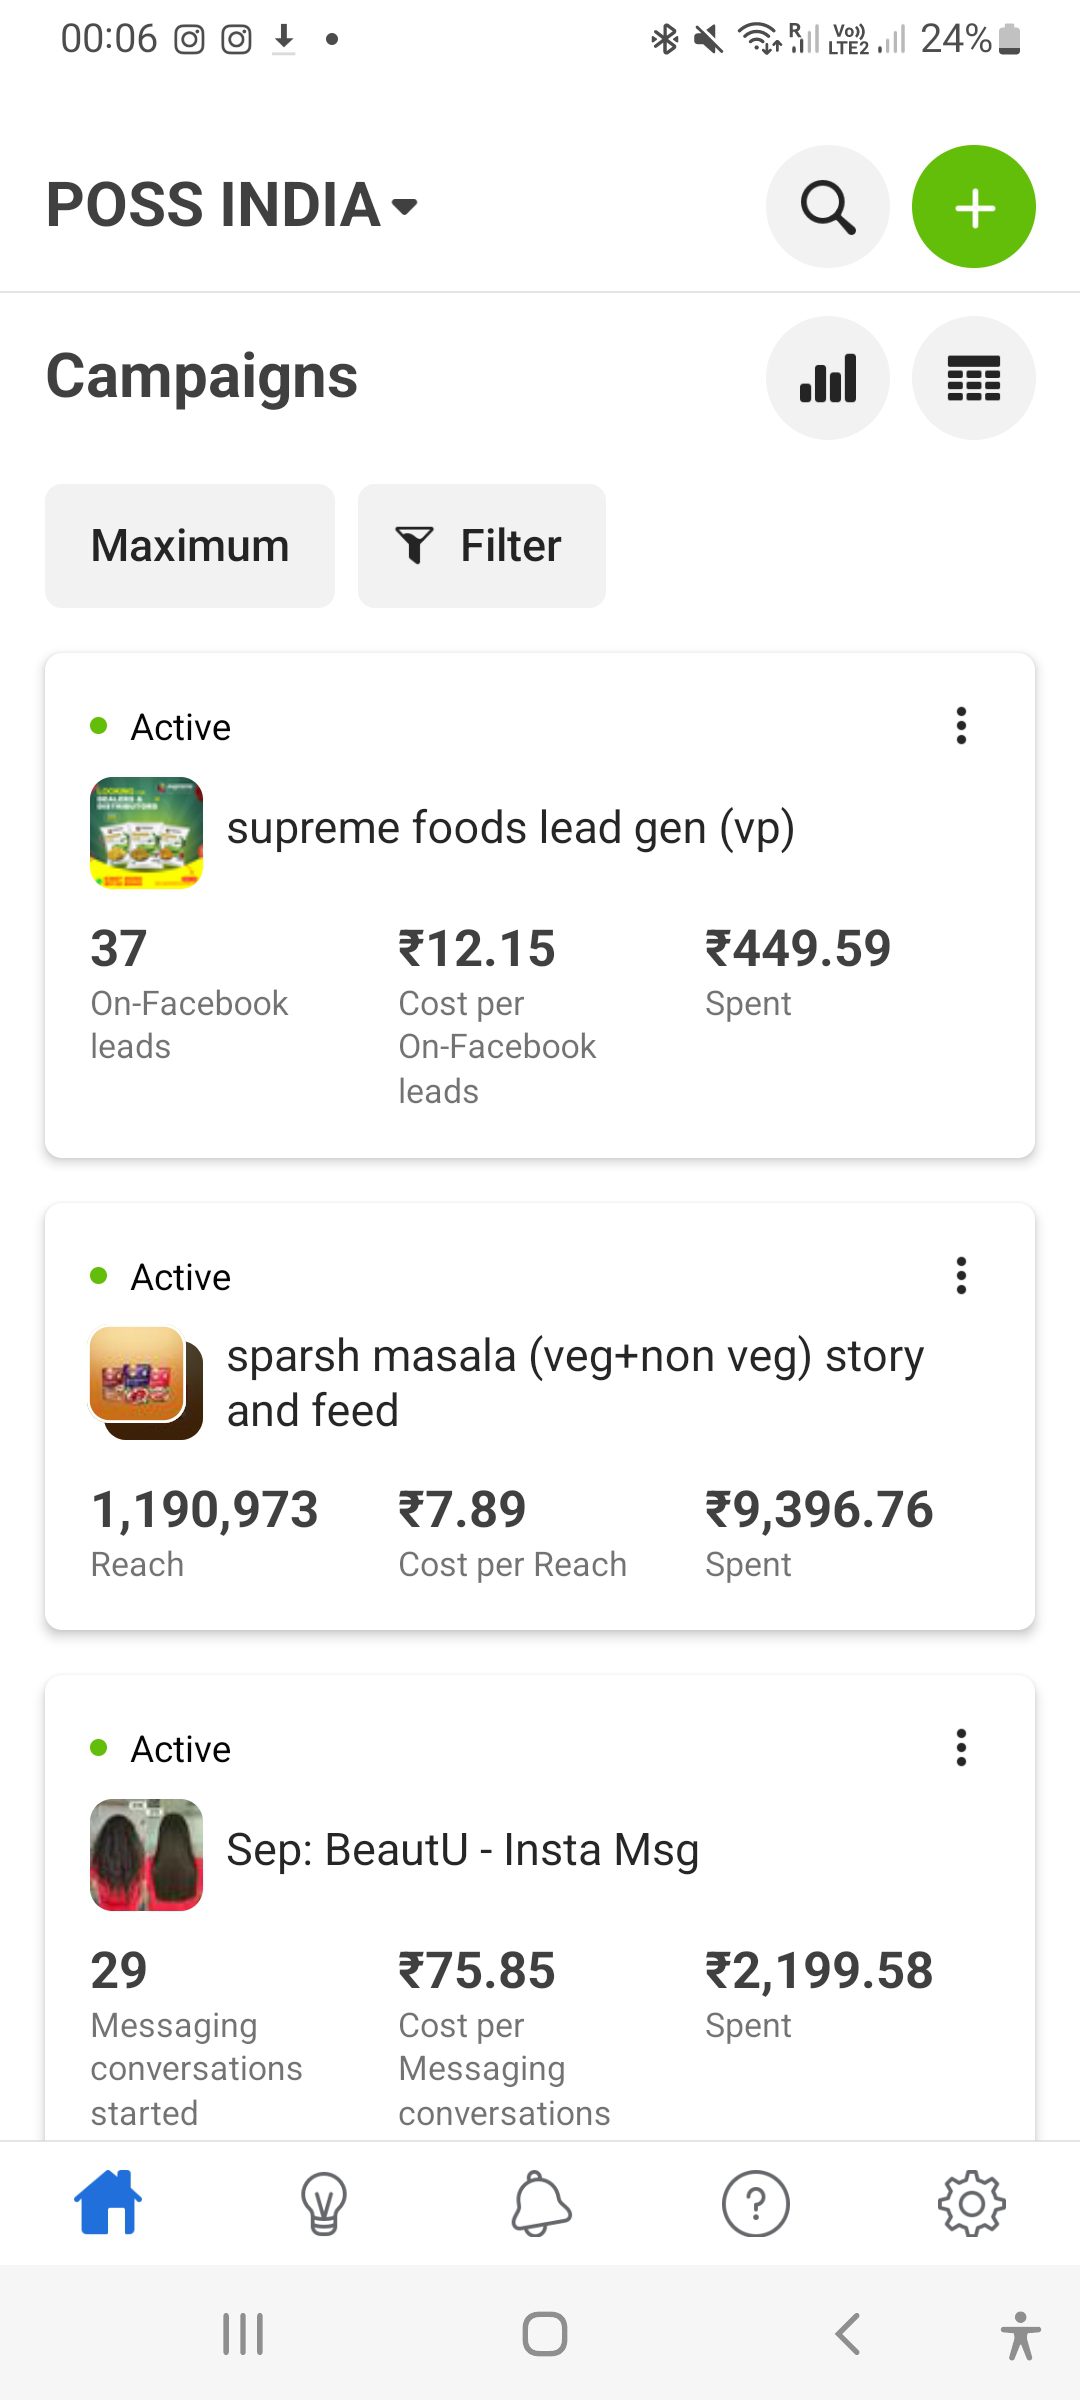
Task: Open options for supreme foods campaign
Action: pyautogui.click(x=961, y=726)
